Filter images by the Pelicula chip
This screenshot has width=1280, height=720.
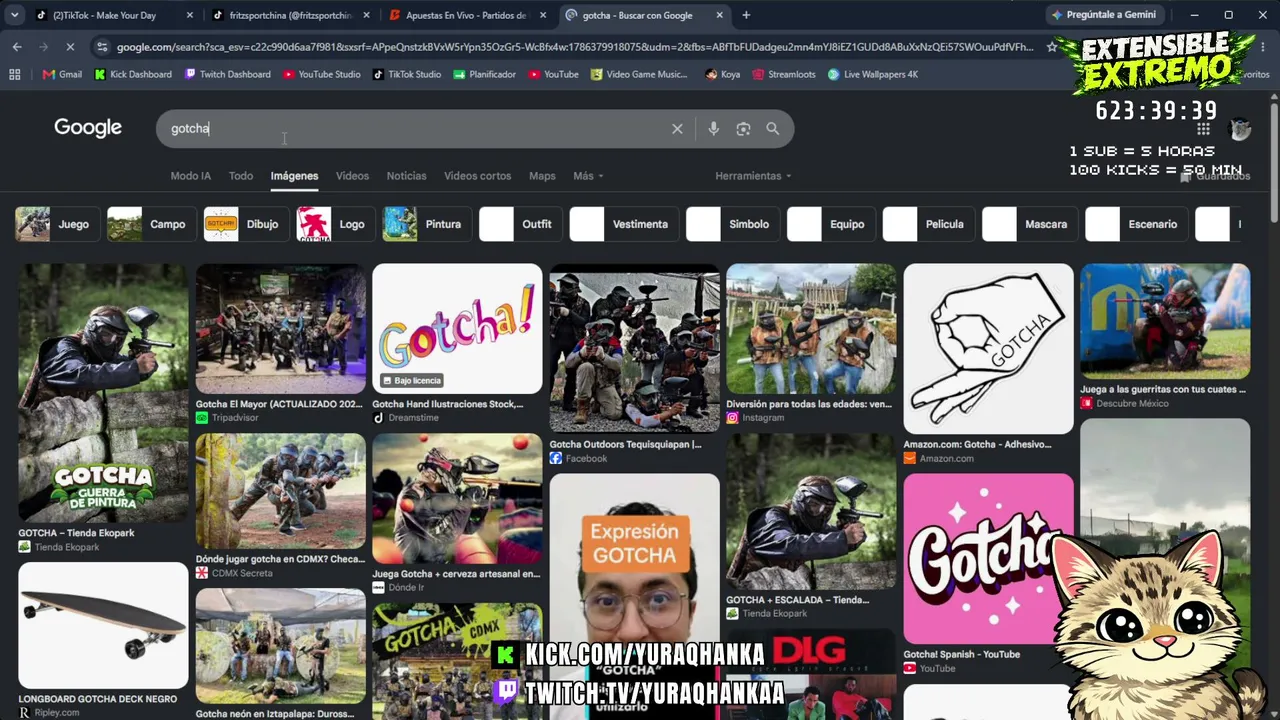(x=927, y=224)
